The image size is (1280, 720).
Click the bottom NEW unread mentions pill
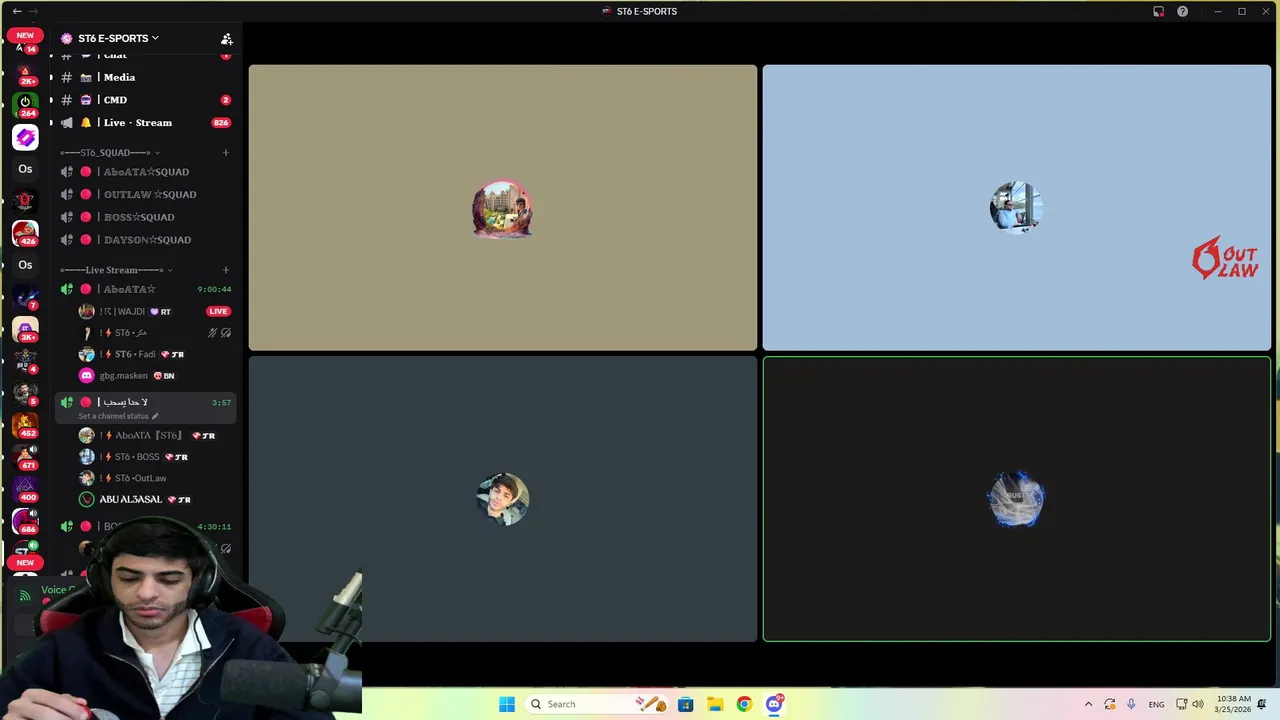(25, 562)
